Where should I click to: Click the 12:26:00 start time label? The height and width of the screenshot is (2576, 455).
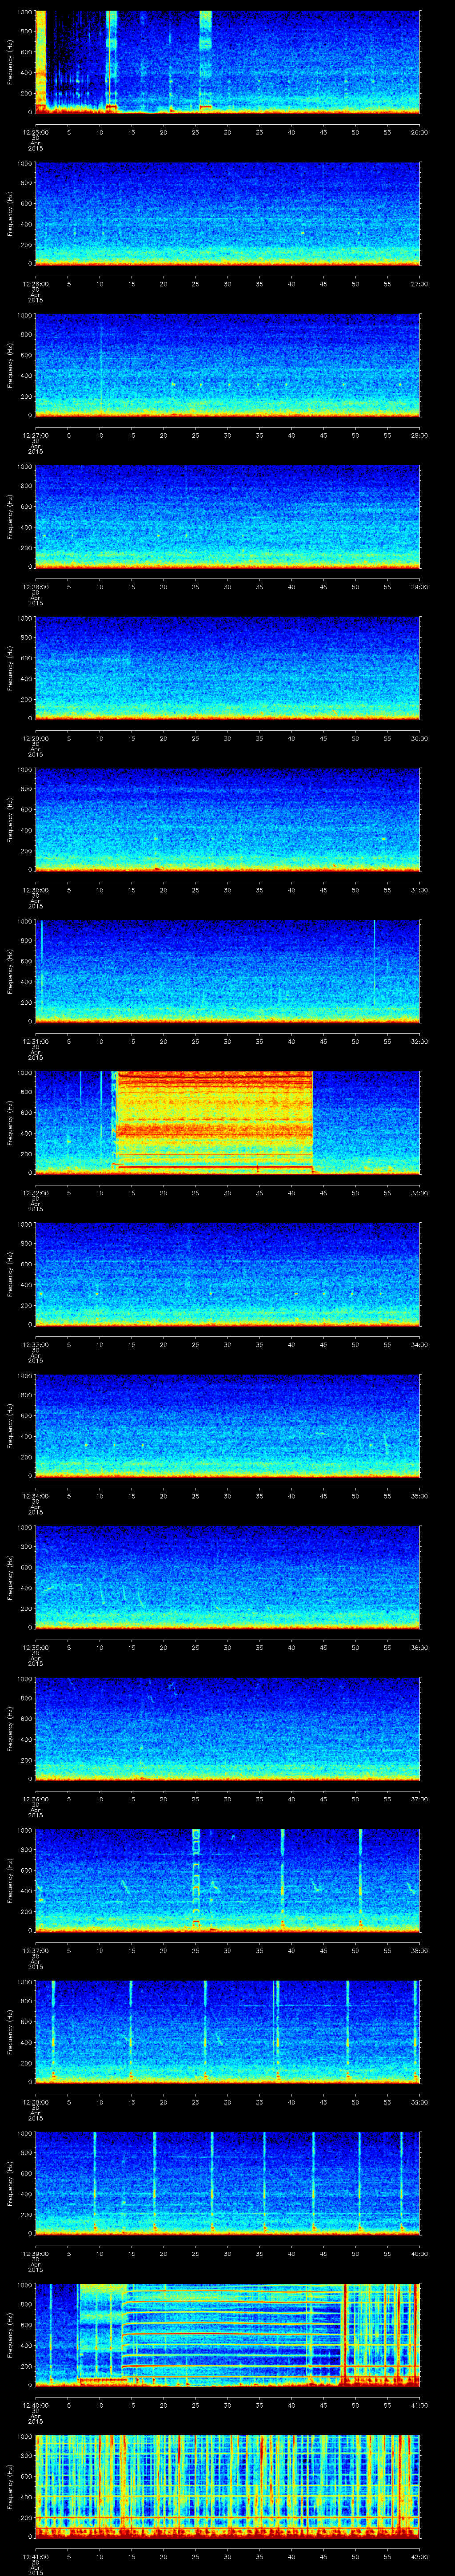pyautogui.click(x=35, y=284)
